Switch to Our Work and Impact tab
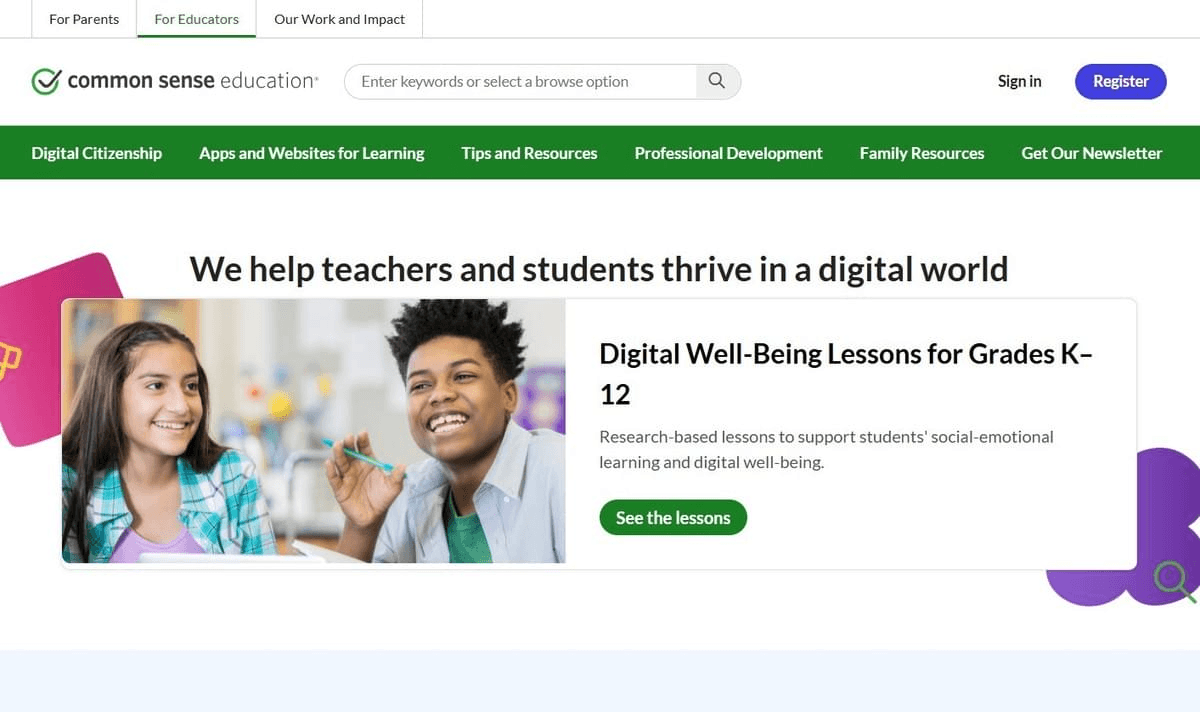The height and width of the screenshot is (712, 1200). tap(340, 19)
